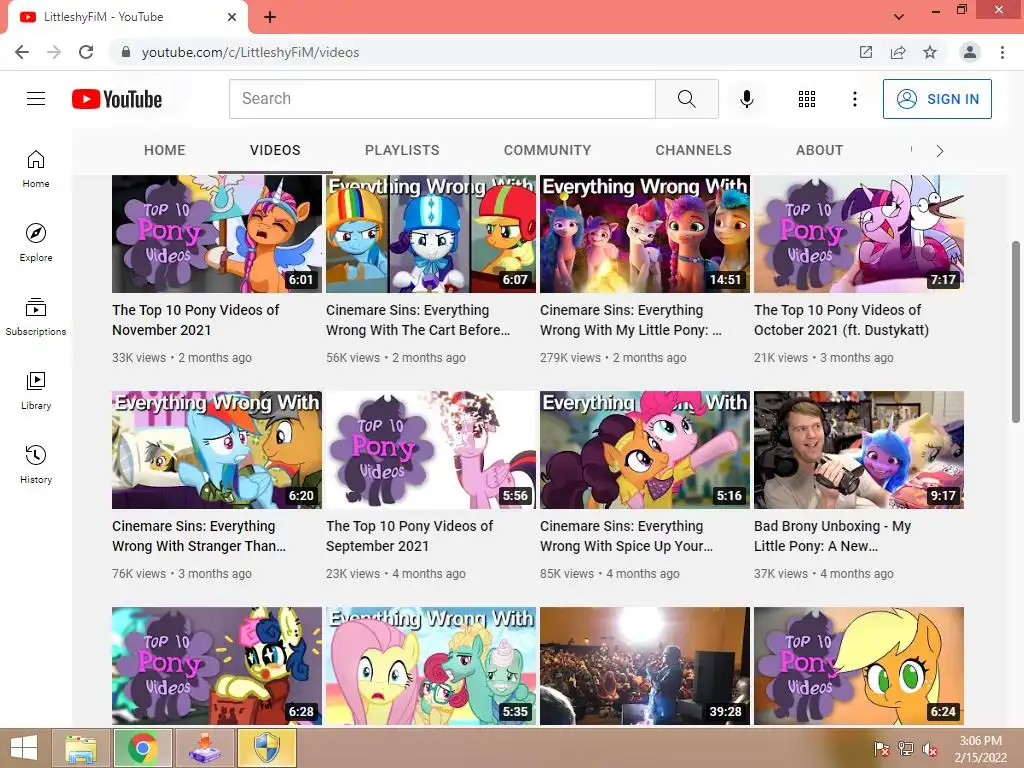Open Everything Wrong With Stranger Than title
The height and width of the screenshot is (768, 1024).
[199, 536]
